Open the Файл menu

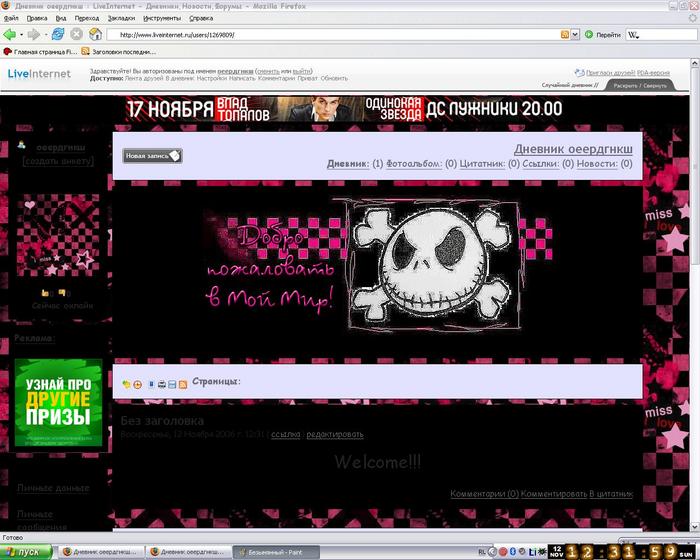[x=11, y=18]
